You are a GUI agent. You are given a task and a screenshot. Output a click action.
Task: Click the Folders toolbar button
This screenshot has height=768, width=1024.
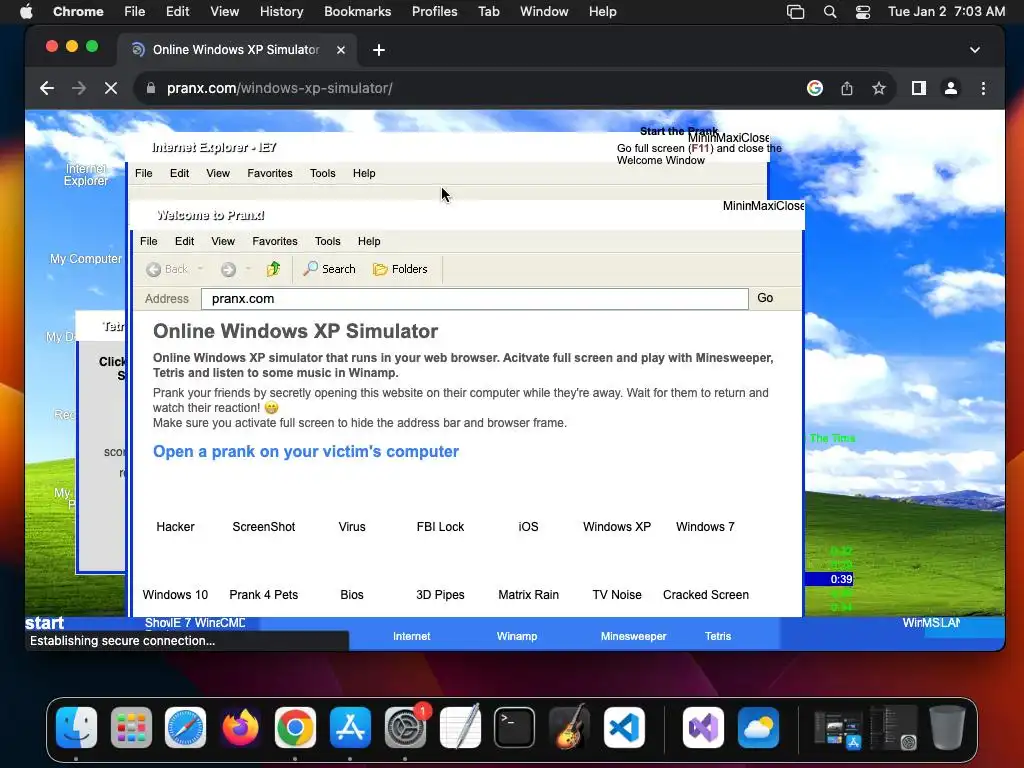(x=400, y=269)
